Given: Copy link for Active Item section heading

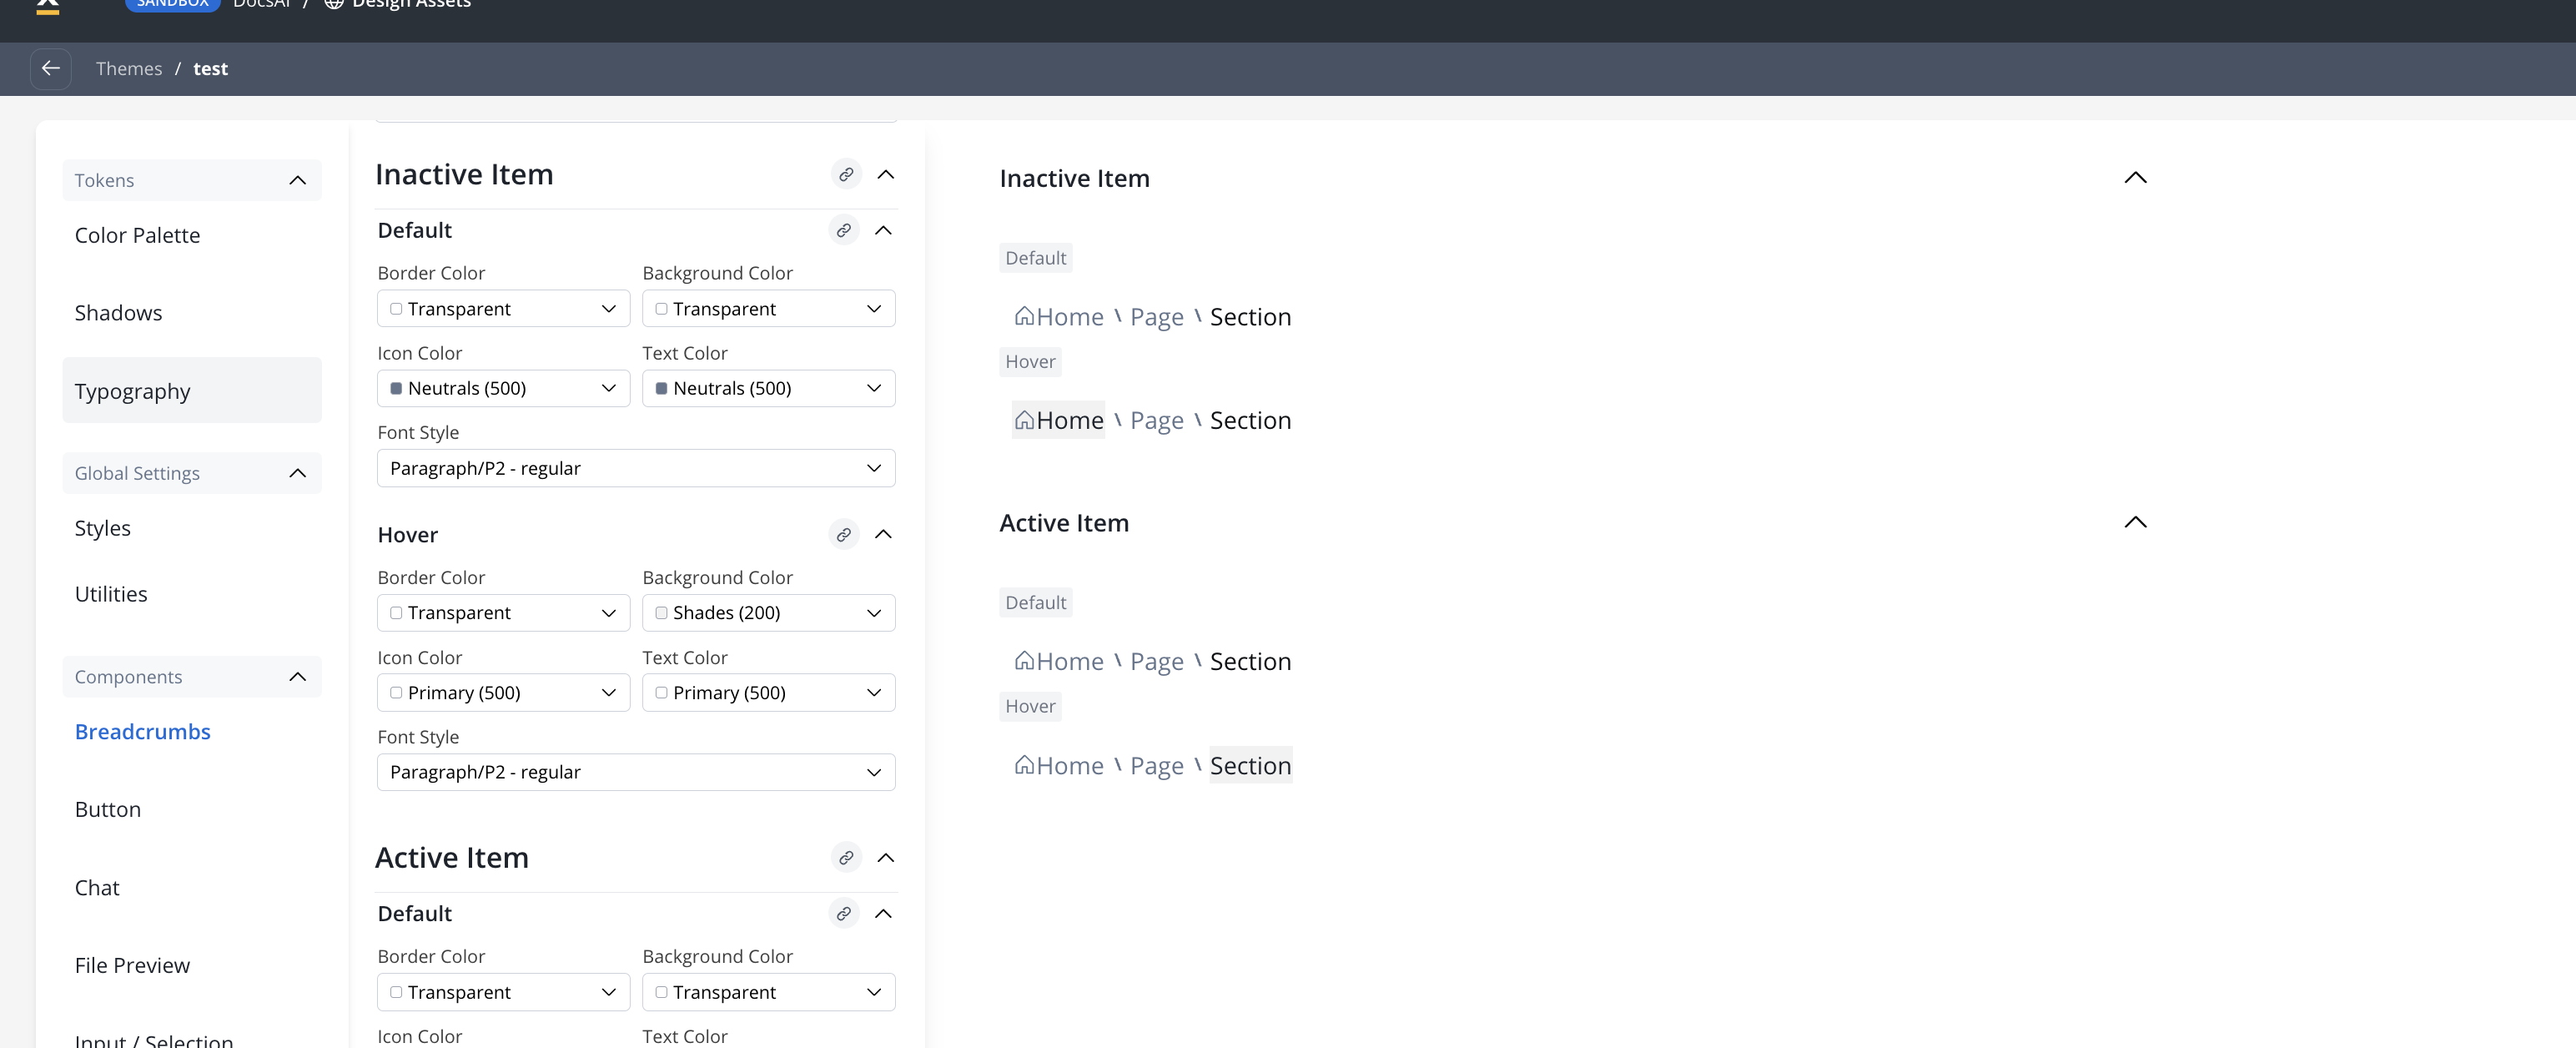Looking at the screenshot, I should [x=846, y=858].
